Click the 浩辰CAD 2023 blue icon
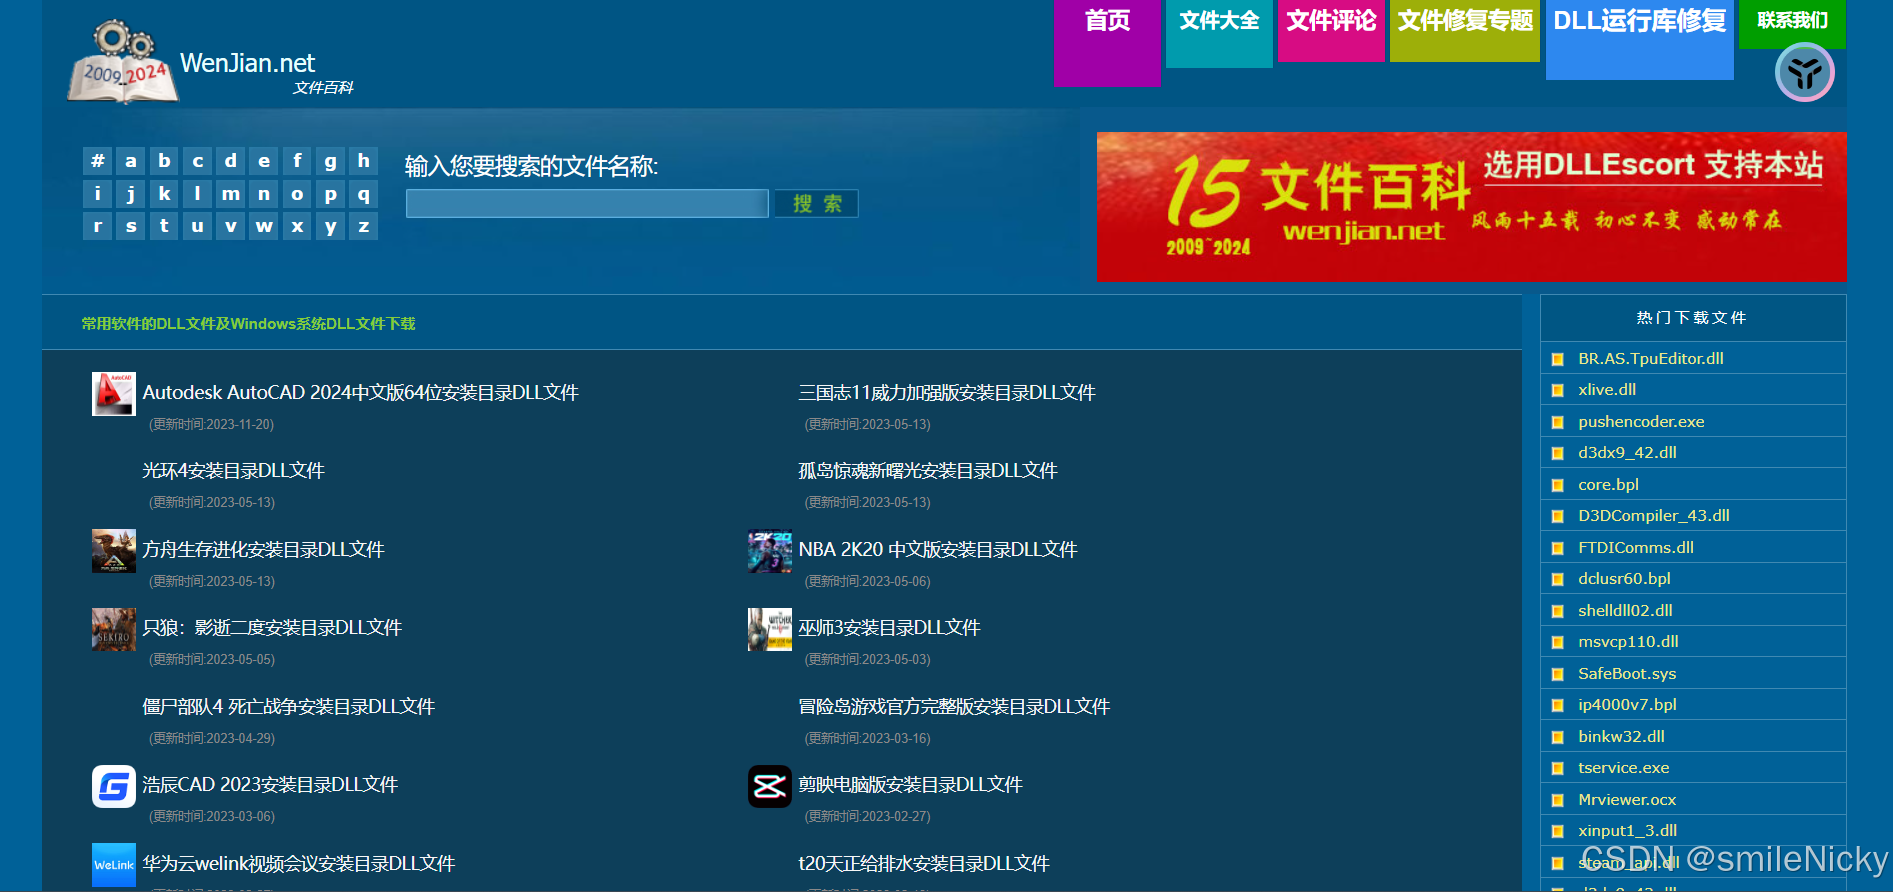The width and height of the screenshot is (1893, 892). point(113,787)
